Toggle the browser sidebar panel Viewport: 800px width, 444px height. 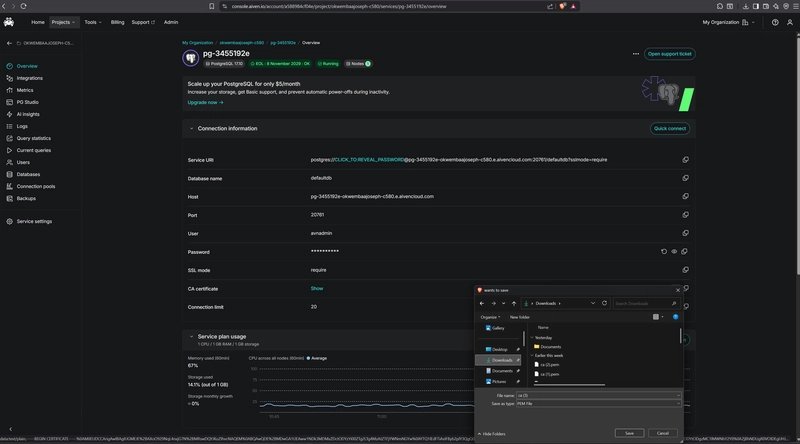pyautogui.click(x=756, y=6)
